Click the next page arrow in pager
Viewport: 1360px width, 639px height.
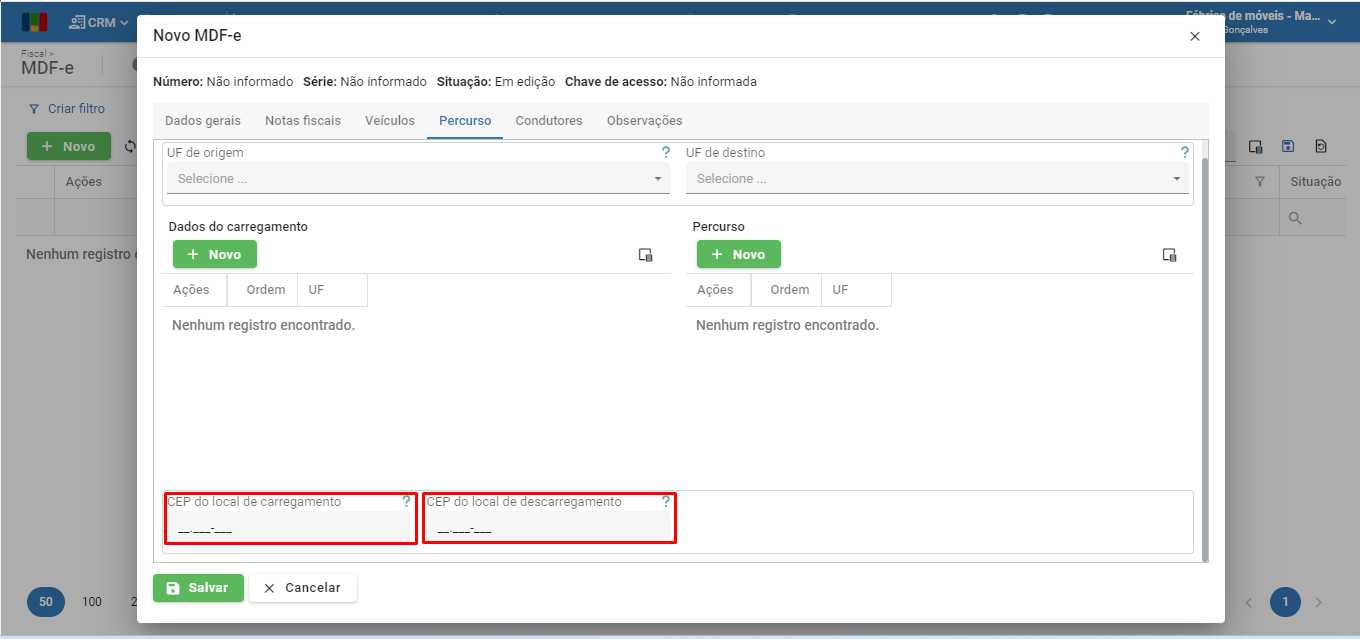tap(1319, 602)
